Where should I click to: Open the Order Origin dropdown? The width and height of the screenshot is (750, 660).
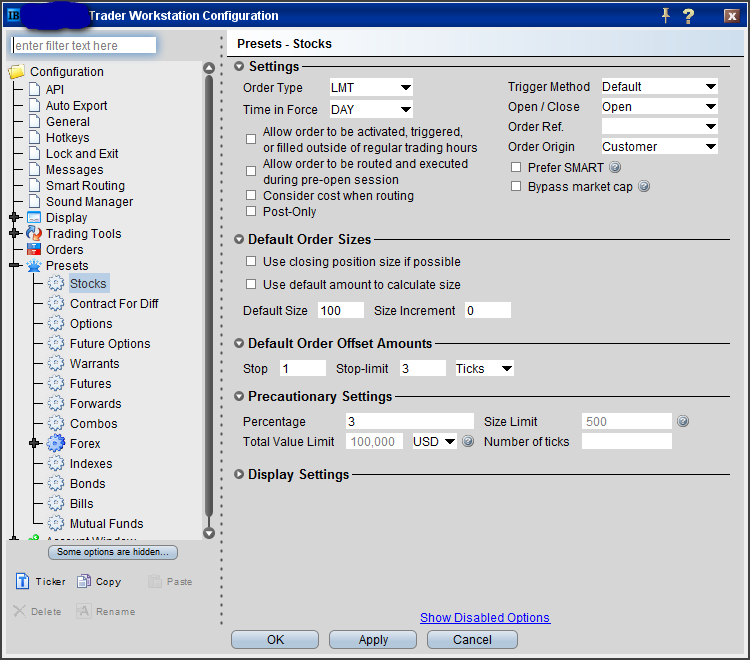pos(659,146)
